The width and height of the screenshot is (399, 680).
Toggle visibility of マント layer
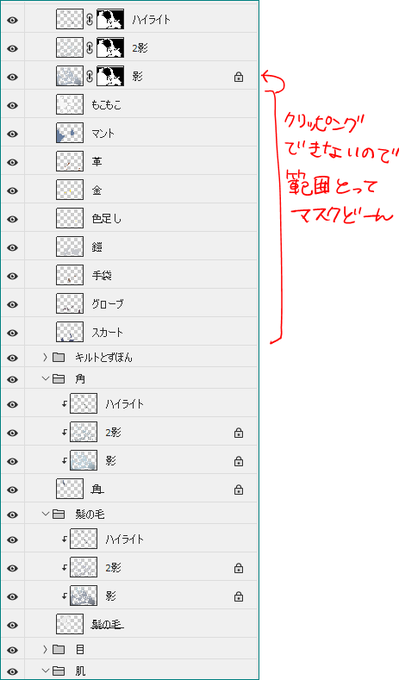click(x=13, y=134)
